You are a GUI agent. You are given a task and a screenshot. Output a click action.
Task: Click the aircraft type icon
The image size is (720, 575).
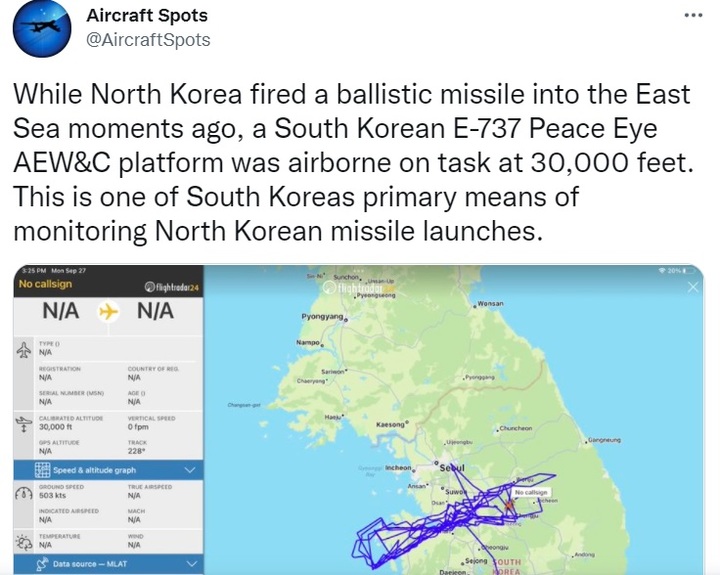(x=24, y=350)
